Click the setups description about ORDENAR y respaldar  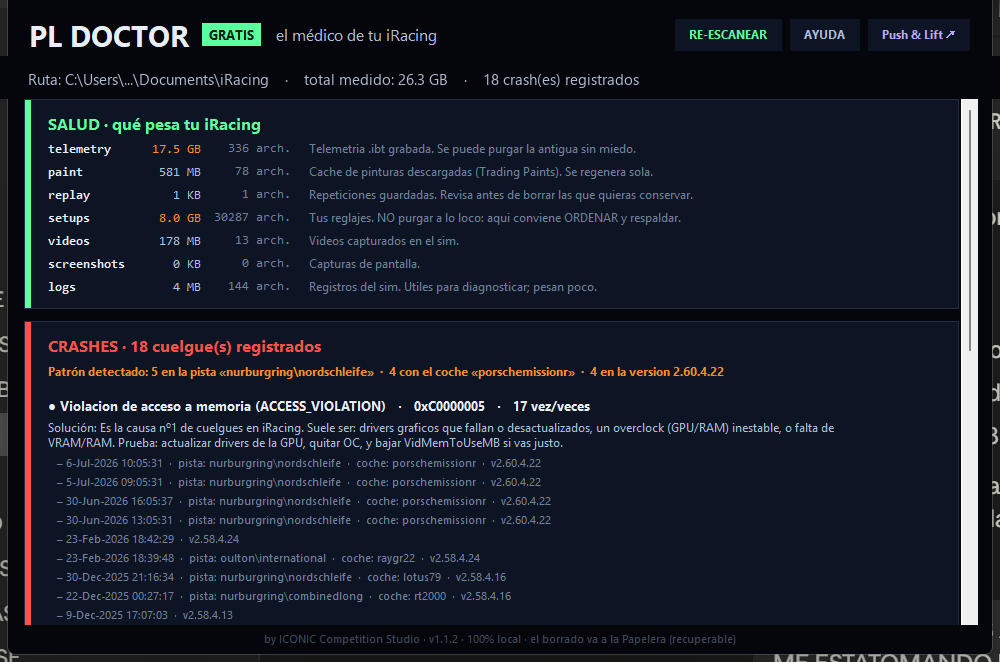(x=495, y=218)
